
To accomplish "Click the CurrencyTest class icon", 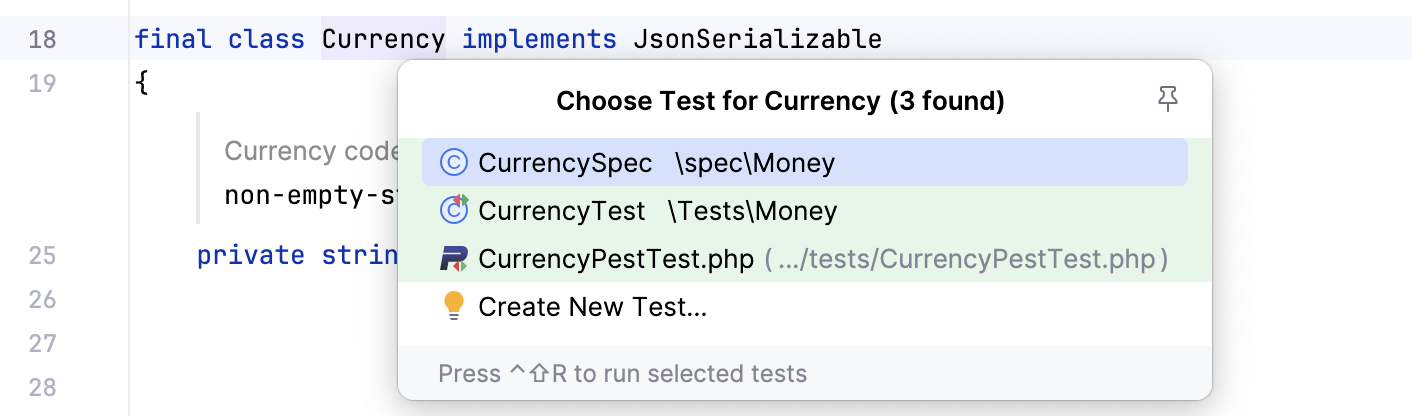I will pyautogui.click(x=454, y=211).
